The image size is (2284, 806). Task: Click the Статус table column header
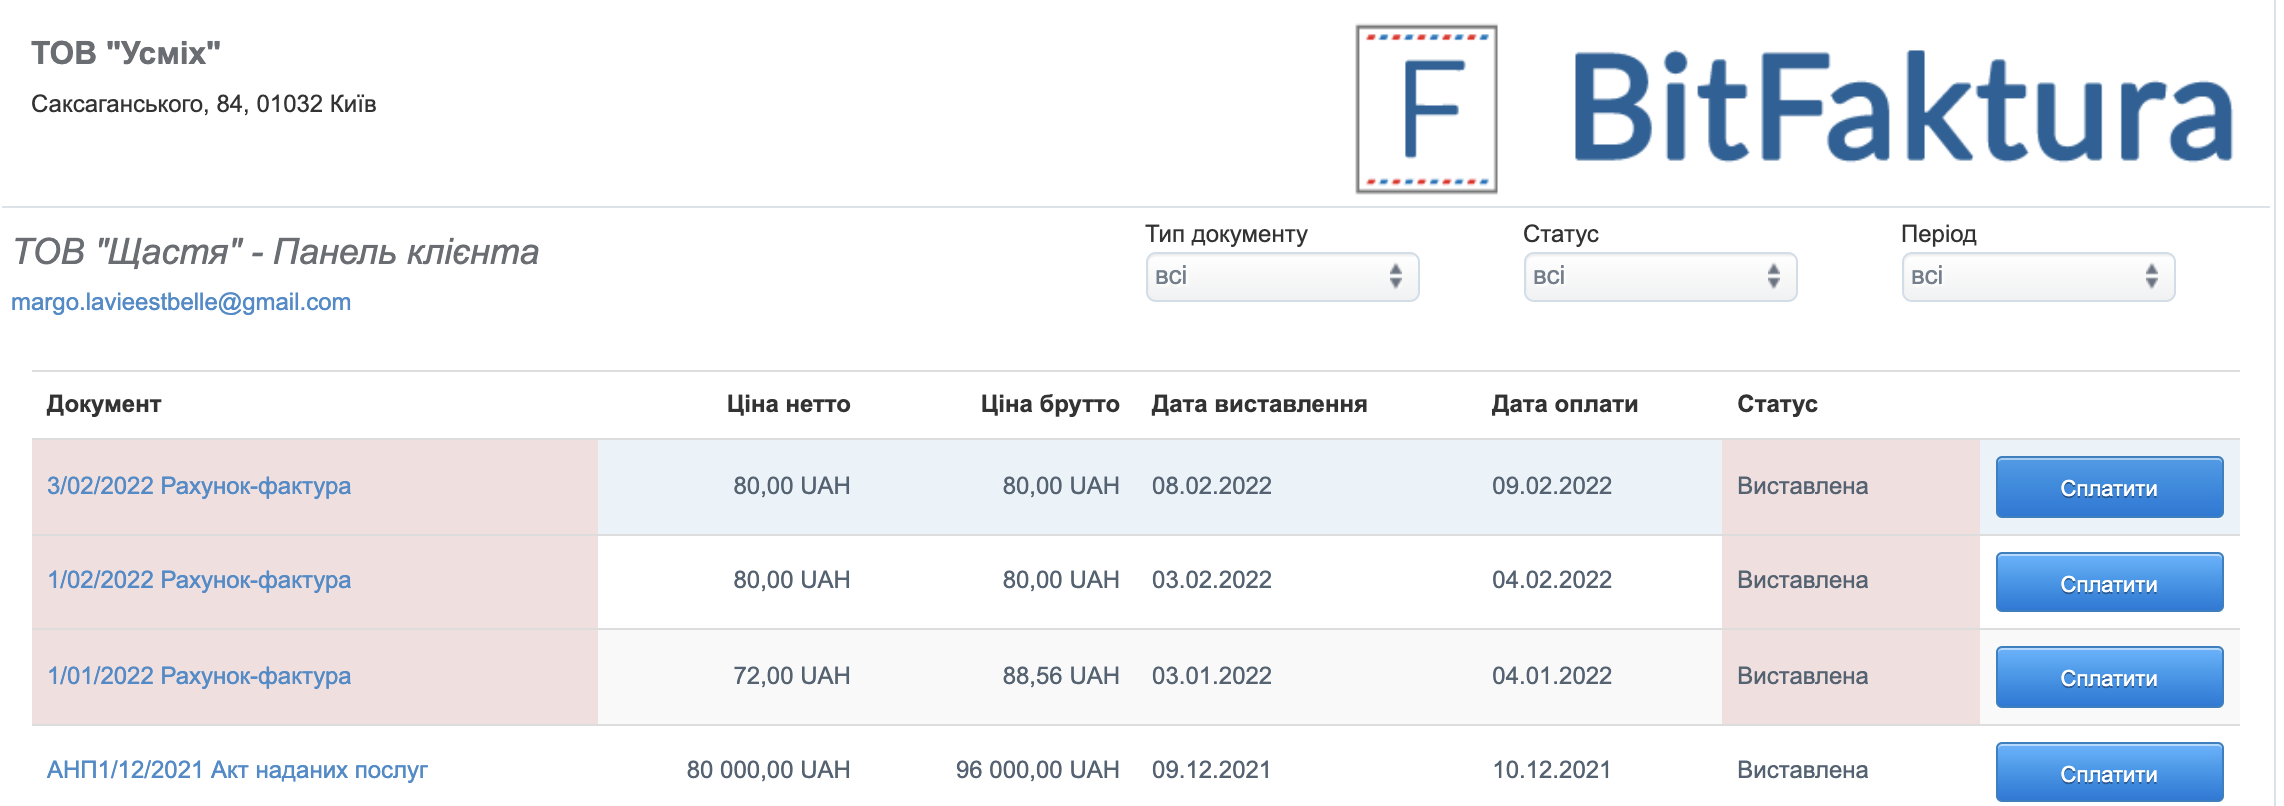point(1777,404)
